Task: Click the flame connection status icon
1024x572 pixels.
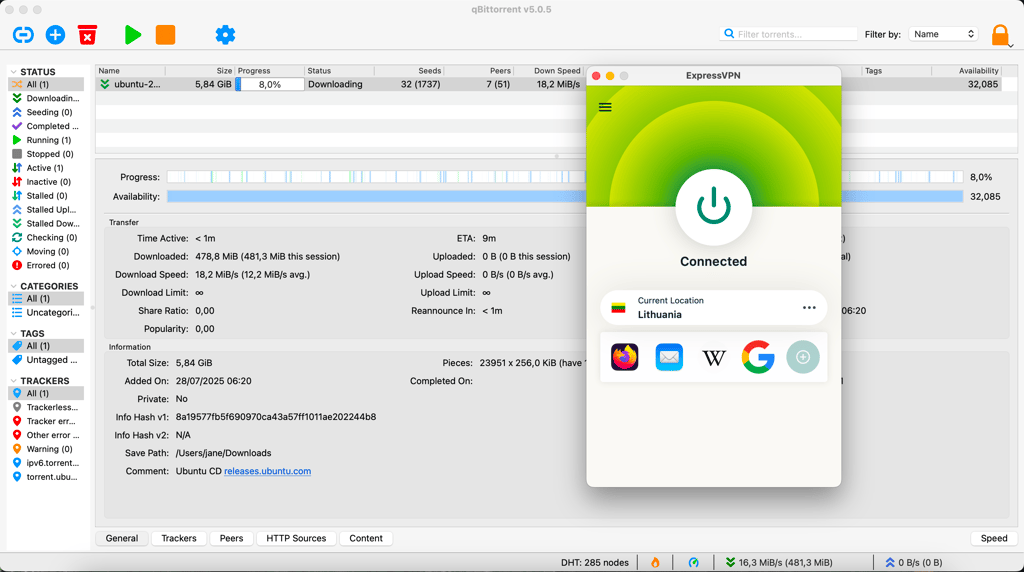Action: pyautogui.click(x=655, y=562)
